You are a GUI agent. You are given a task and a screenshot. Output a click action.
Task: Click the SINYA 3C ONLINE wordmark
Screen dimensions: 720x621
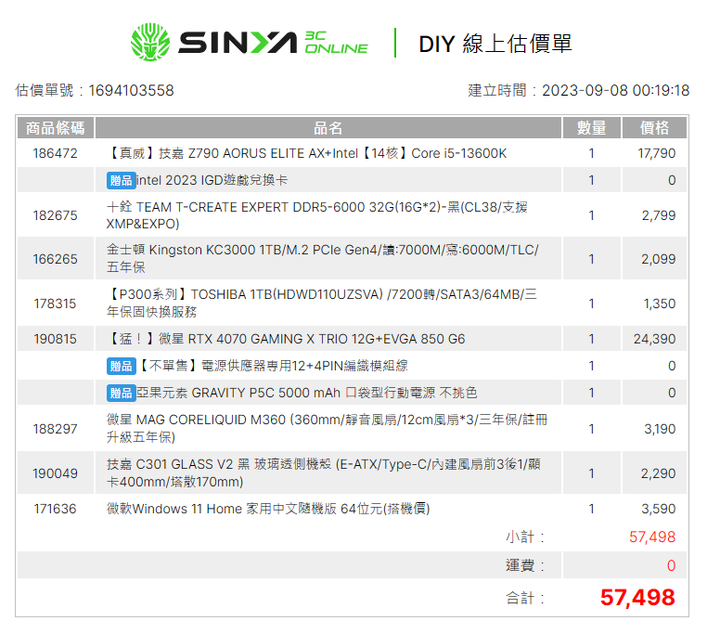pyautogui.click(x=273, y=43)
